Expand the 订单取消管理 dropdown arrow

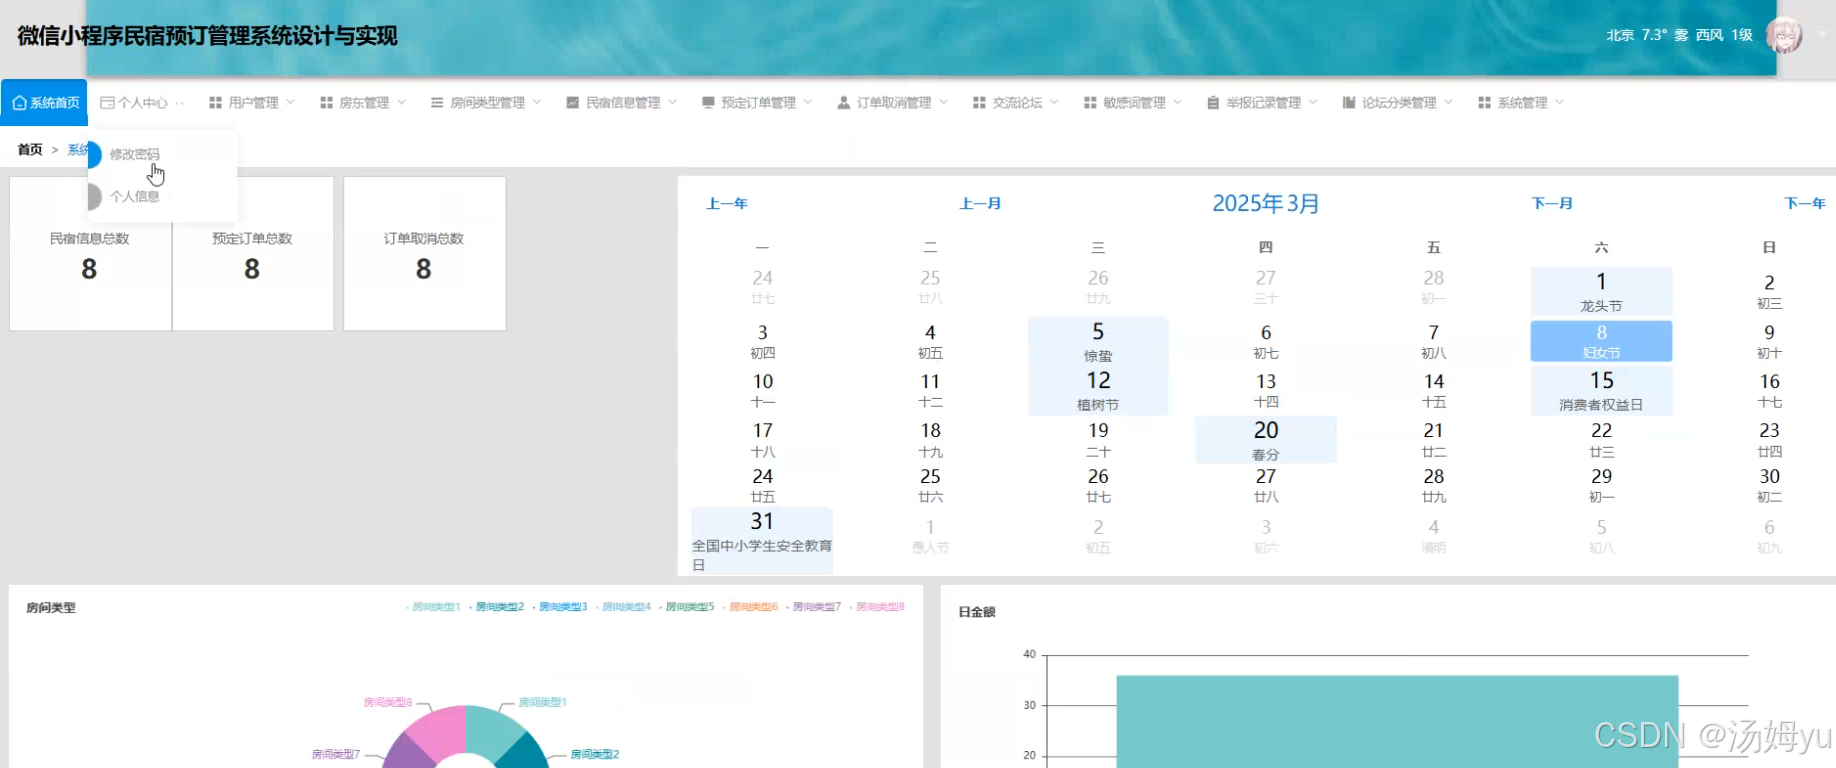tap(944, 102)
